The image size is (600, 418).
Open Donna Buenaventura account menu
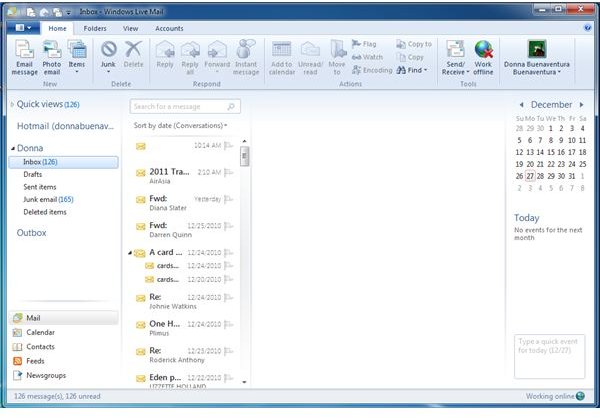point(536,58)
